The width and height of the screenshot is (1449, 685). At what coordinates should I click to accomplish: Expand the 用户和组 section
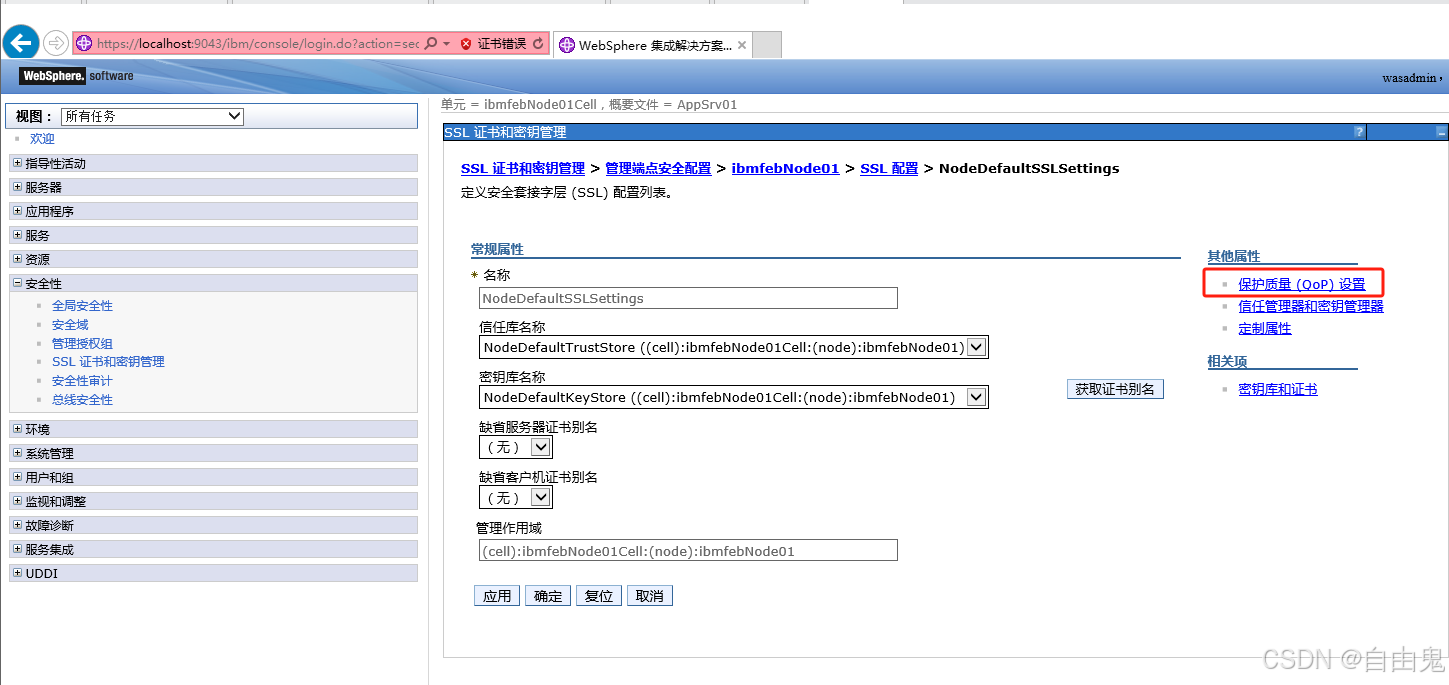pyautogui.click(x=17, y=477)
